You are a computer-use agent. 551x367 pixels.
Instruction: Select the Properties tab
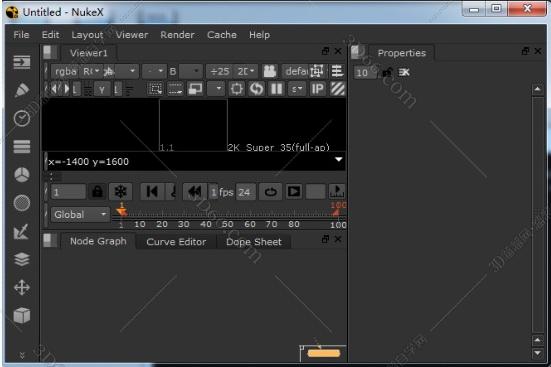(x=402, y=53)
